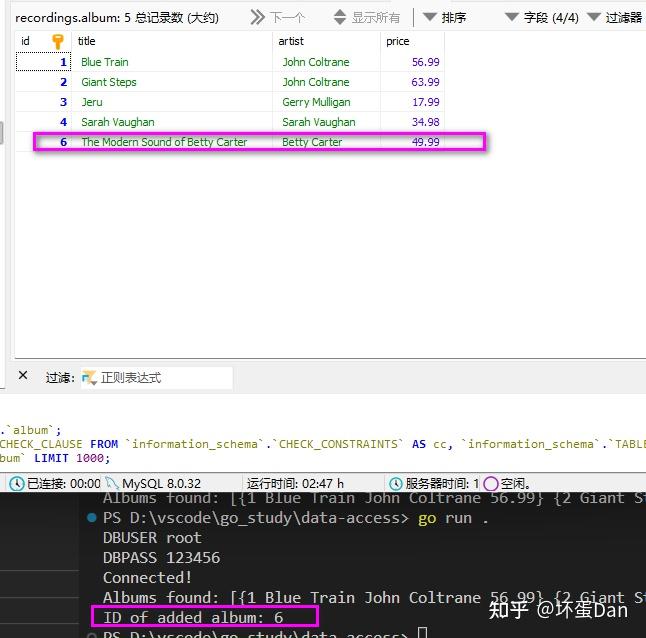Click the title column header

click(172, 41)
